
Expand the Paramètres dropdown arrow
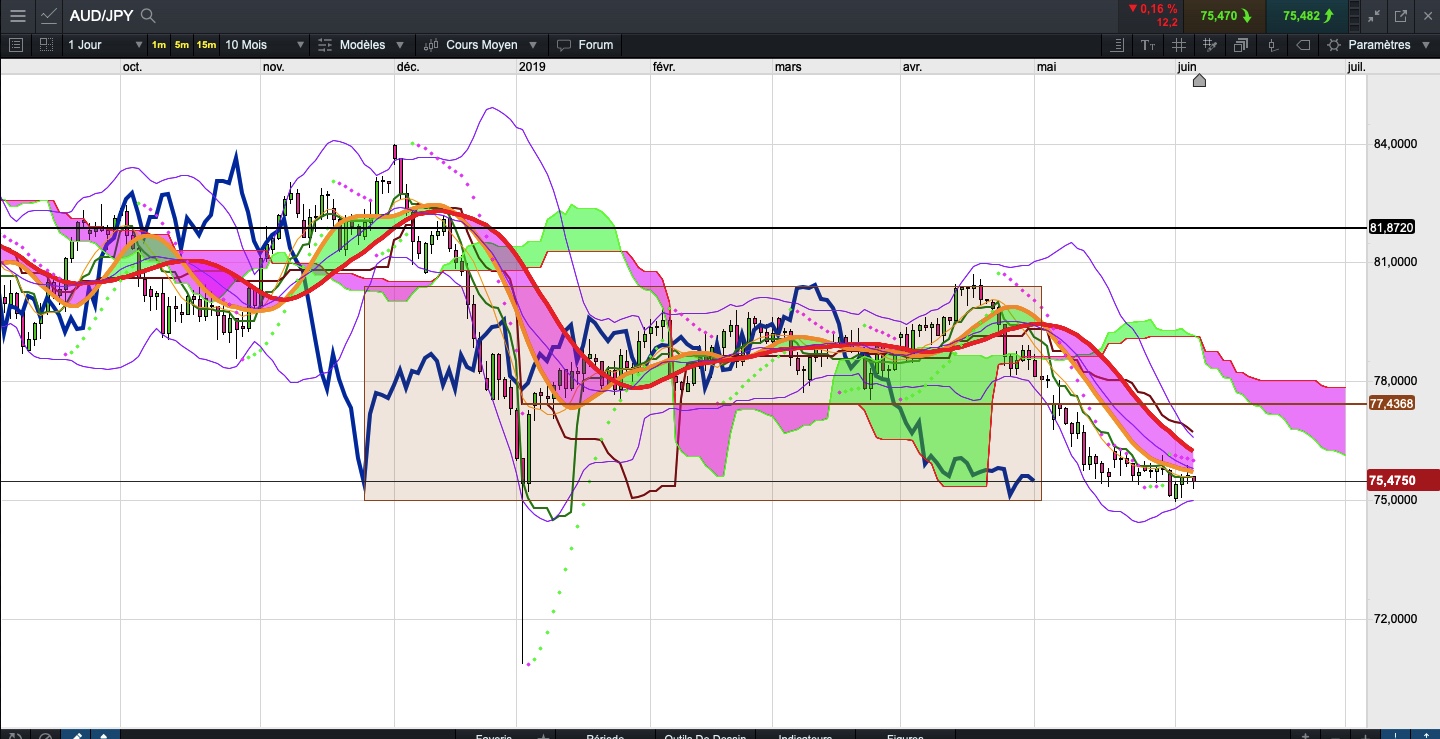click(x=1424, y=45)
